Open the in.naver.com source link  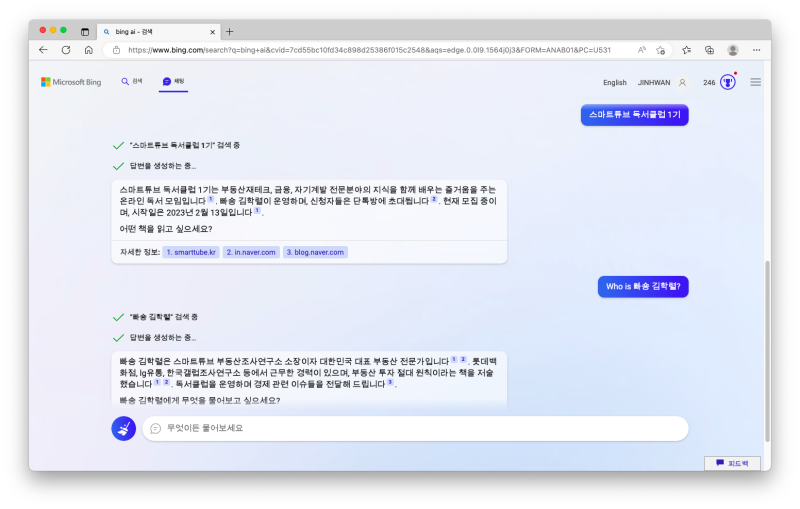[x=251, y=252]
